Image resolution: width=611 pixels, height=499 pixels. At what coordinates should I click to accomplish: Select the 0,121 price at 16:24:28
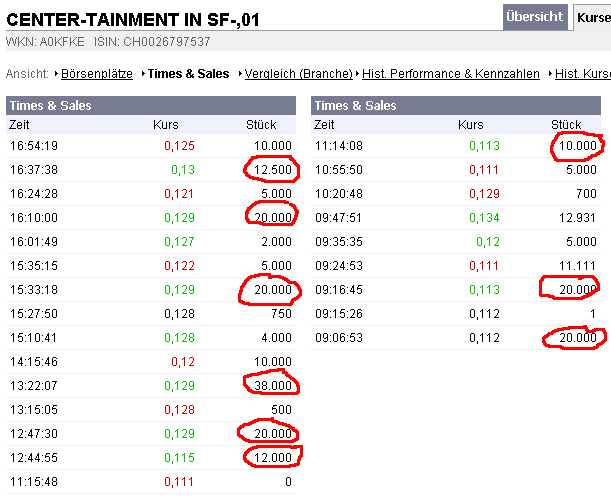[x=179, y=194]
